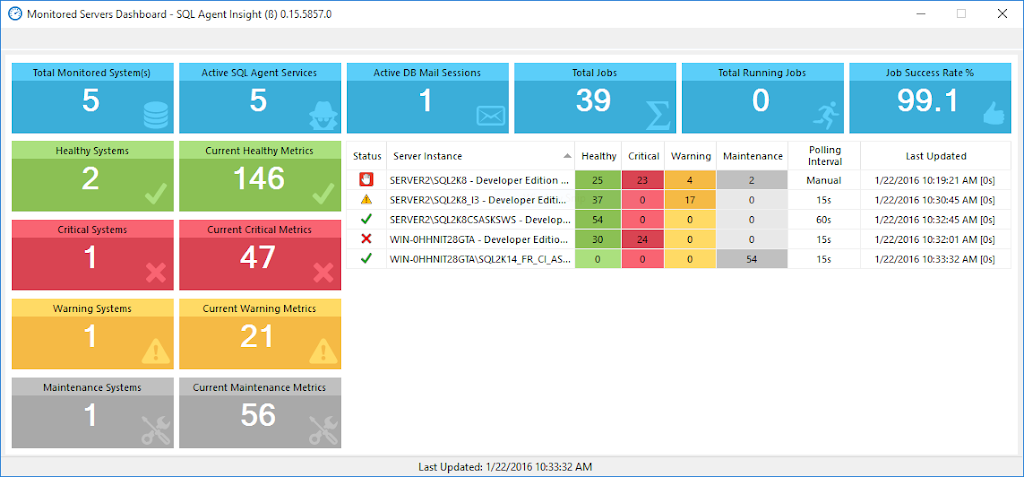Click the X icon in Current Critical Metrics tile
This screenshot has width=1024, height=477.
pos(323,272)
